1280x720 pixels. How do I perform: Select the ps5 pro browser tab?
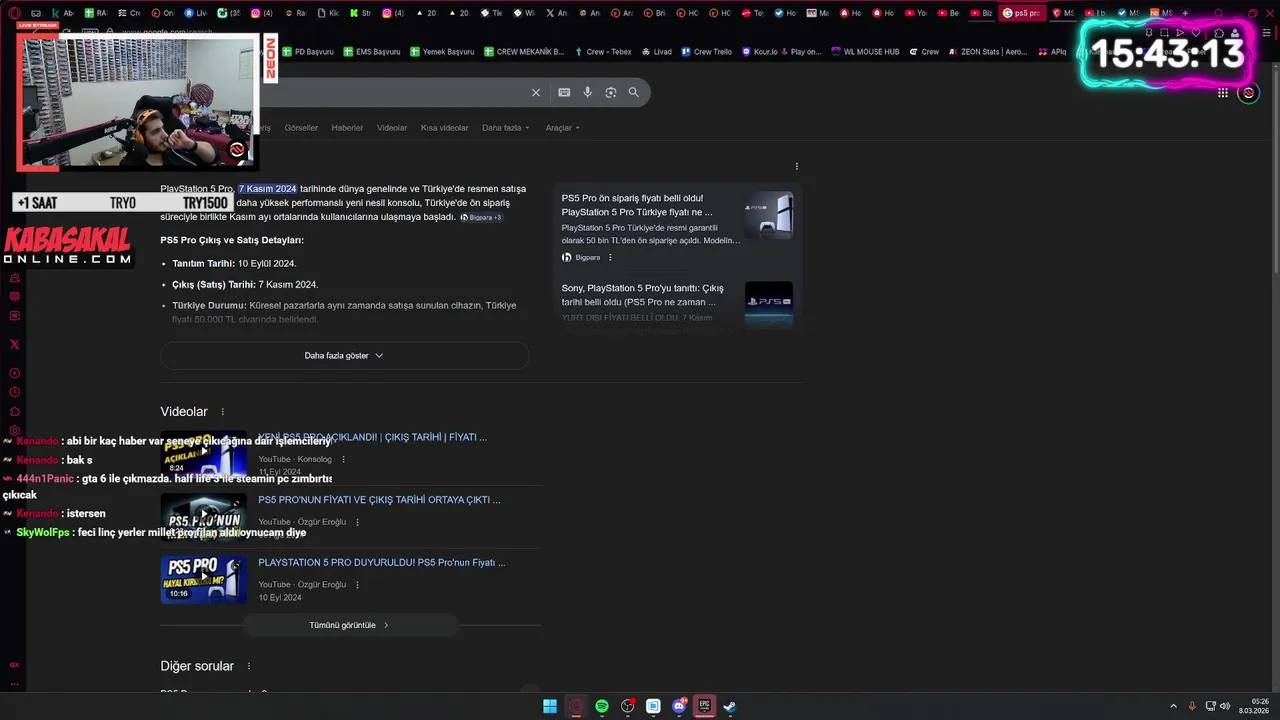pos(1021,13)
